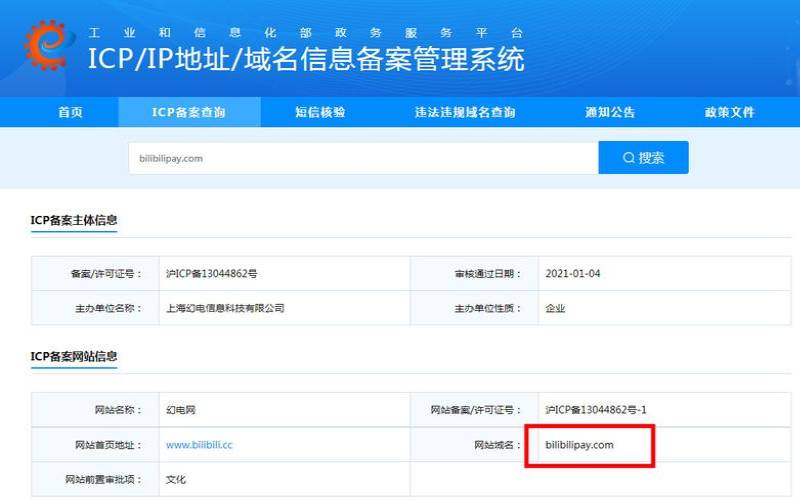Select the unit type value 企业

555,308
